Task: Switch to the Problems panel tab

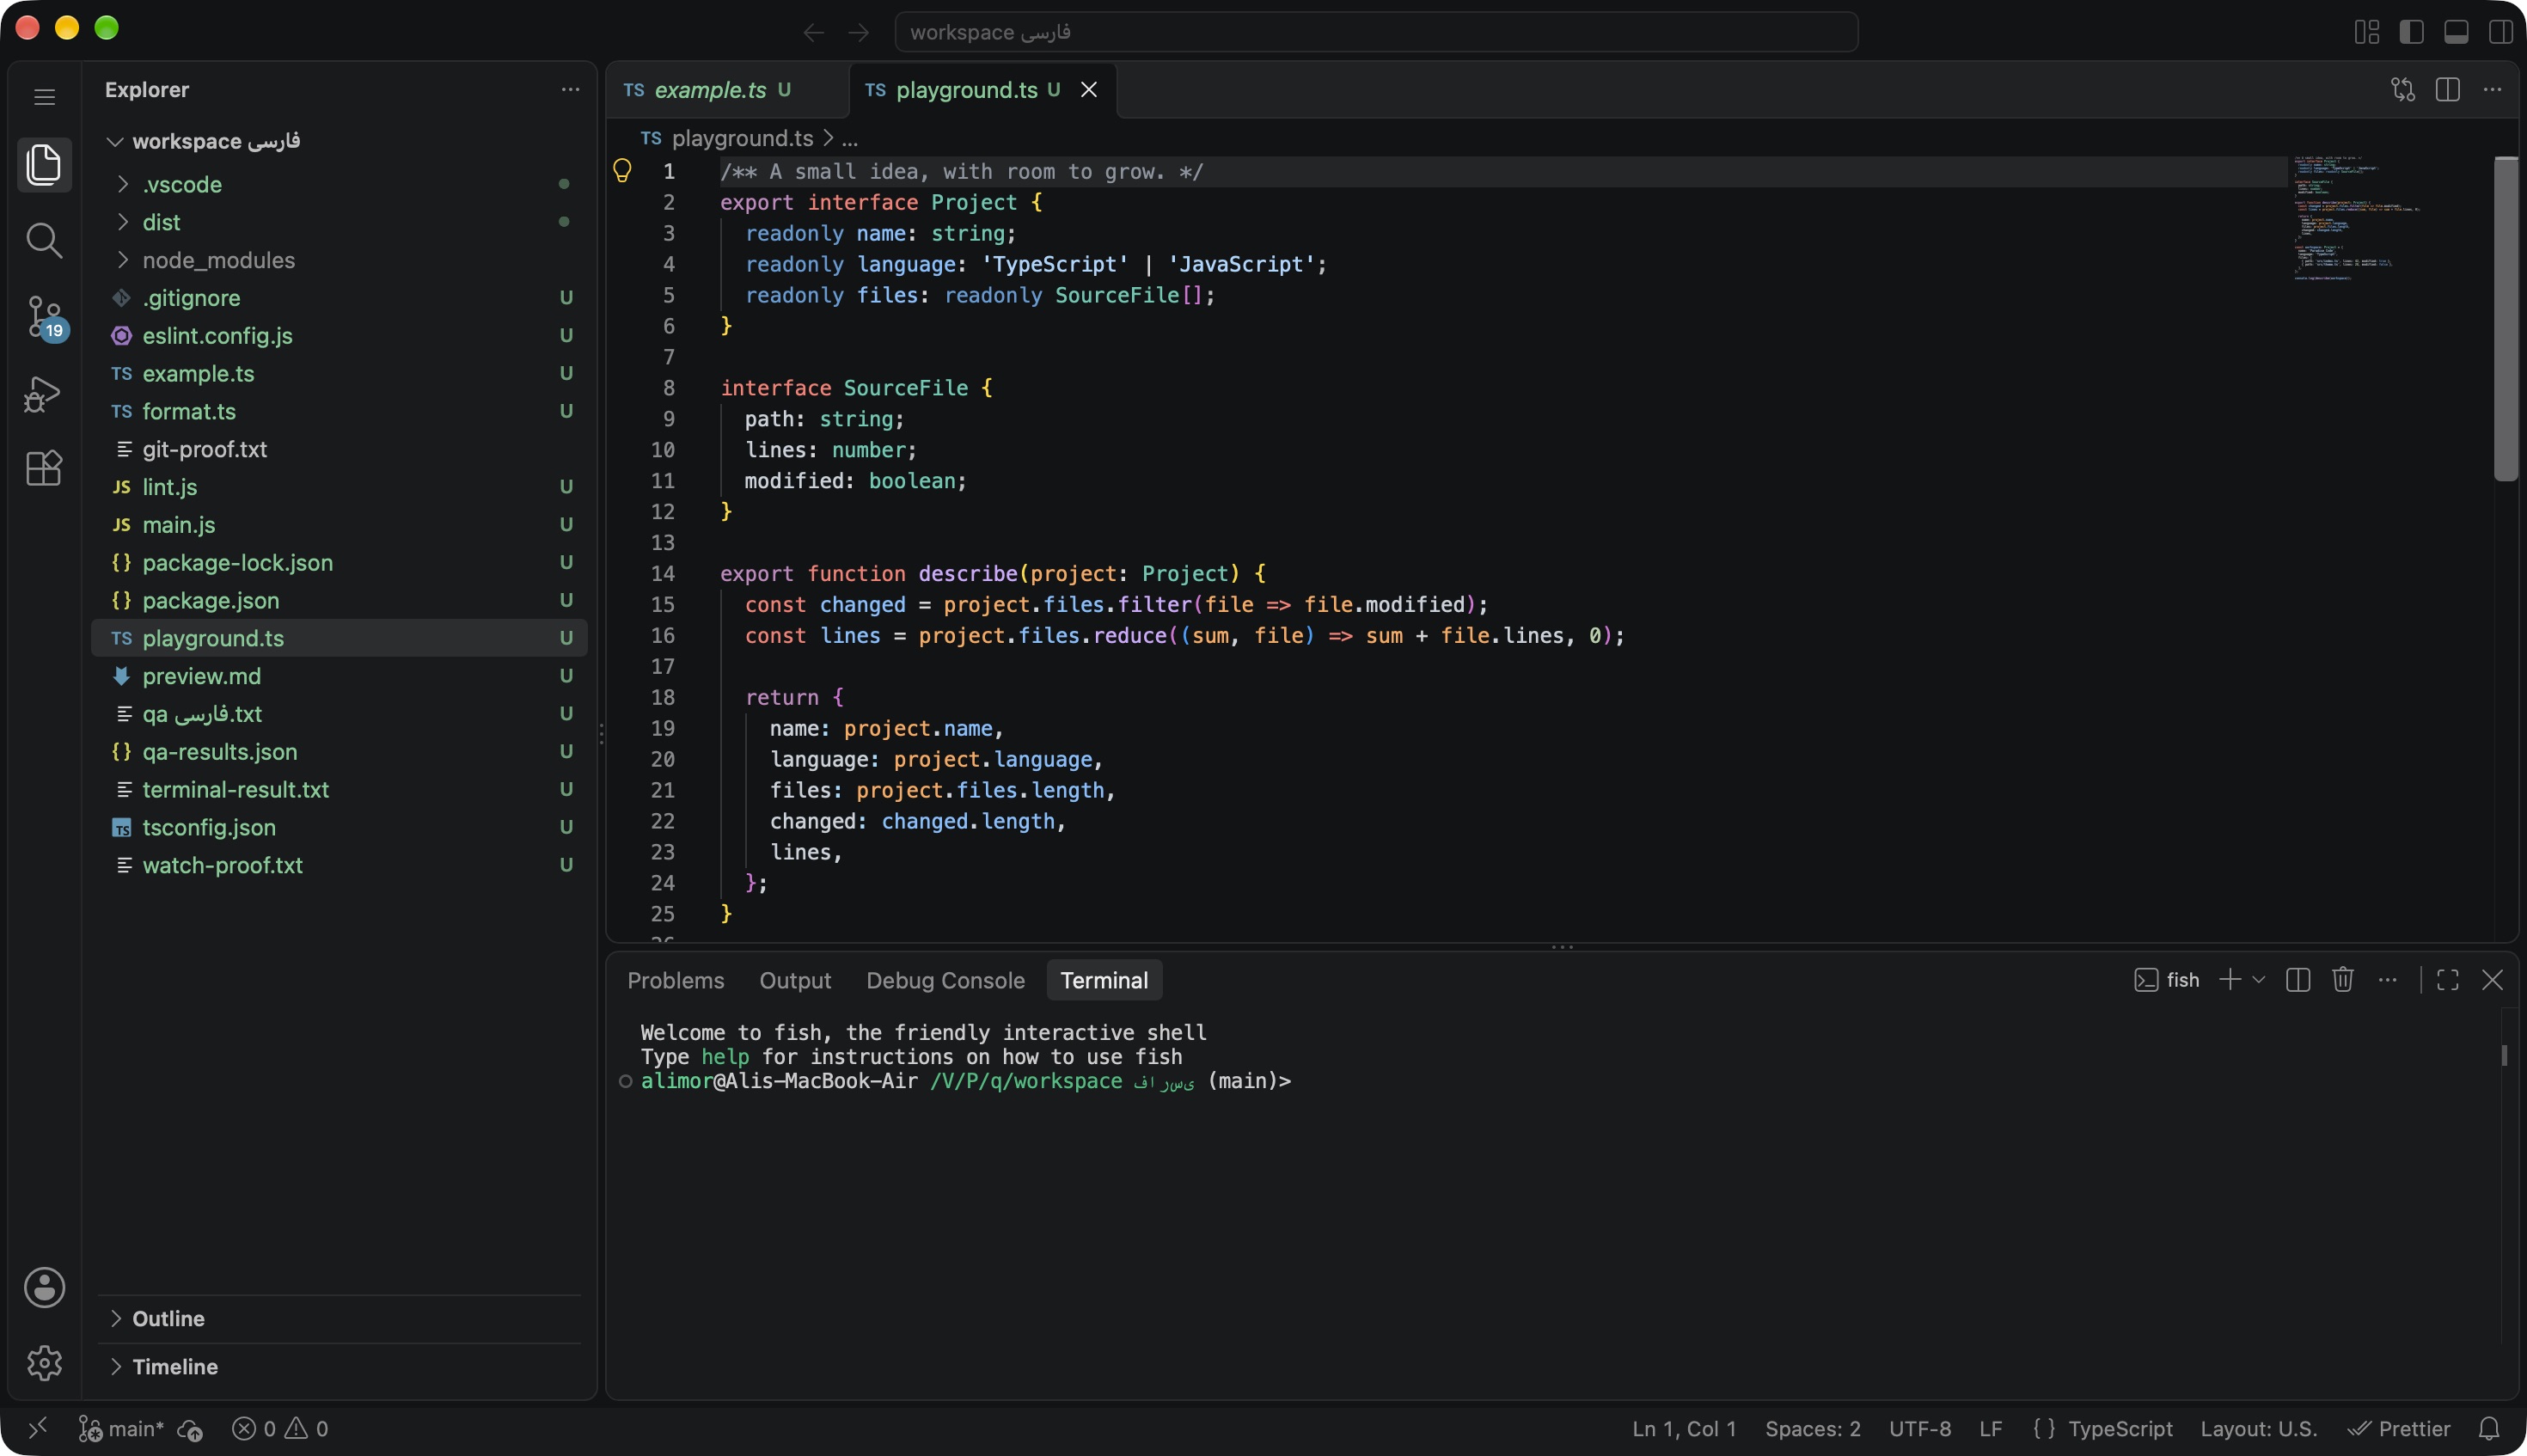Action: [675, 980]
